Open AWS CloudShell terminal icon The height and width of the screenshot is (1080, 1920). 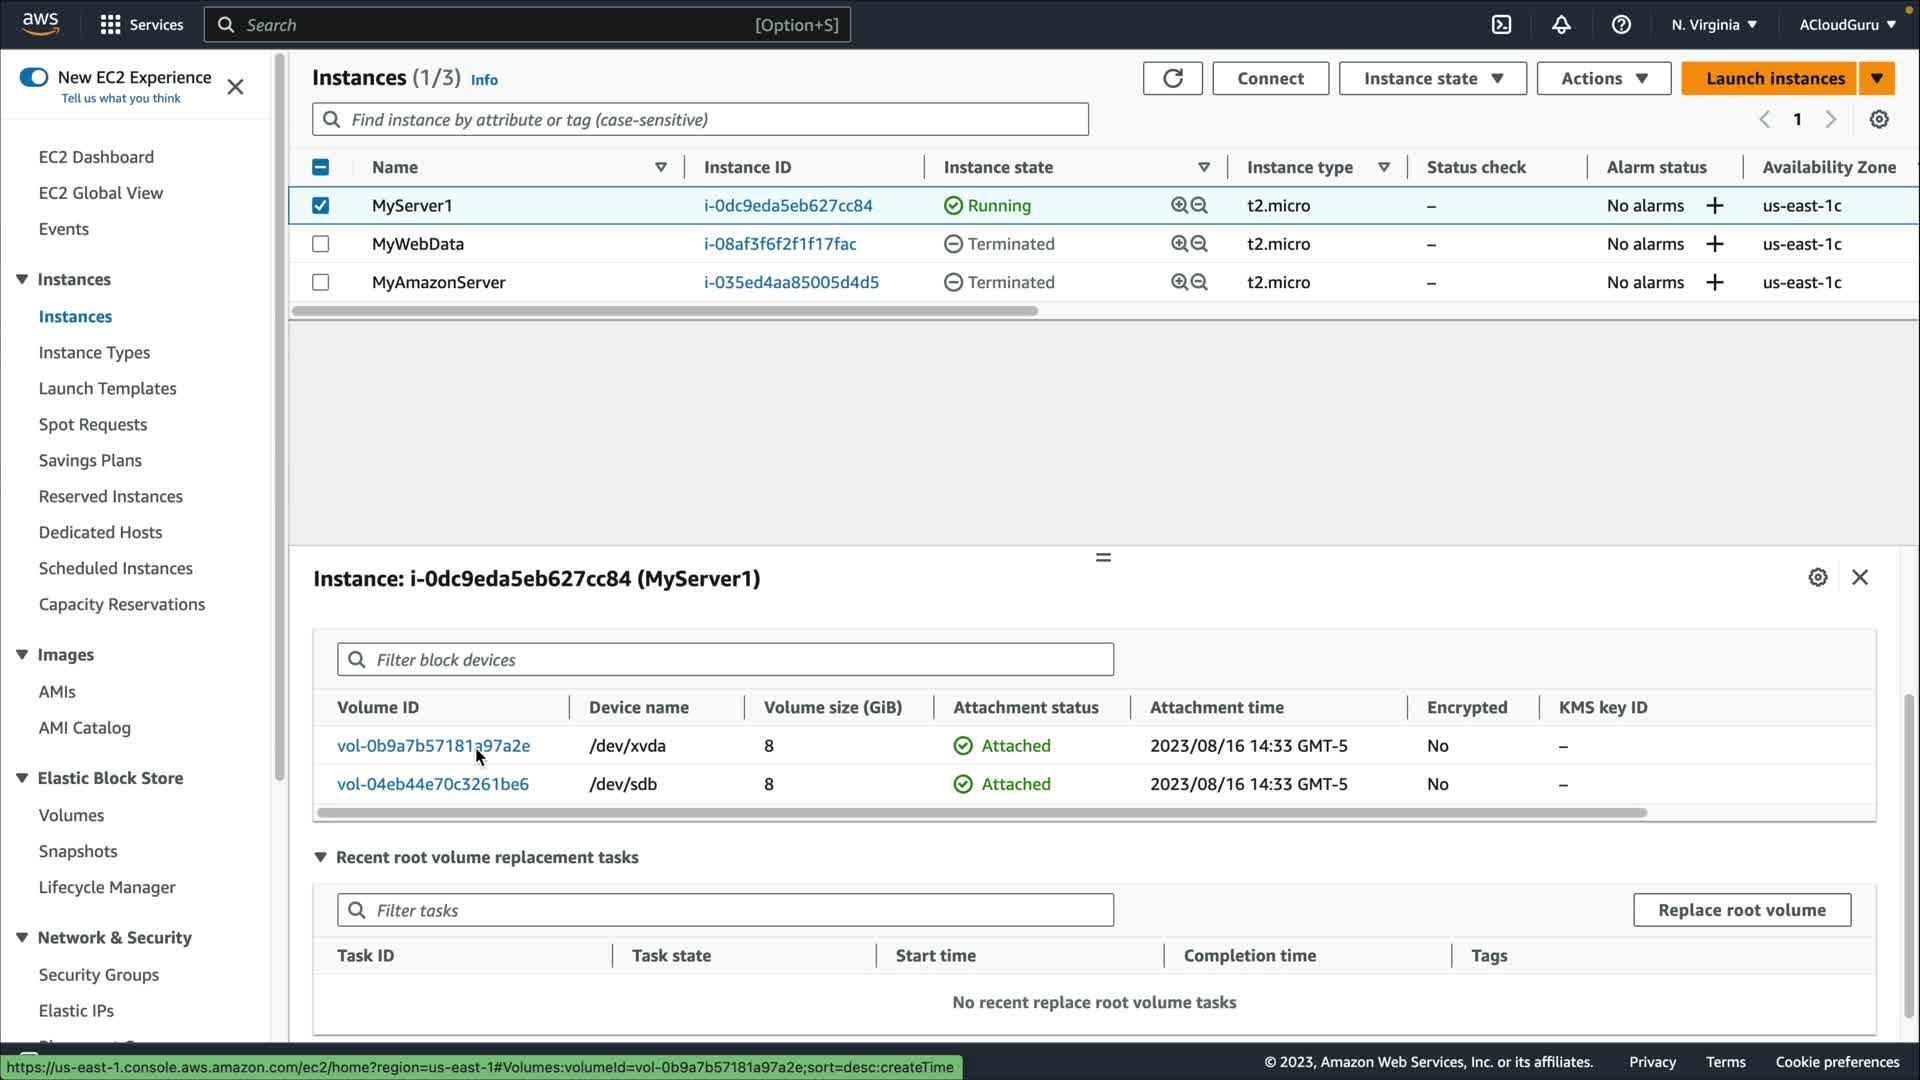click(1501, 25)
